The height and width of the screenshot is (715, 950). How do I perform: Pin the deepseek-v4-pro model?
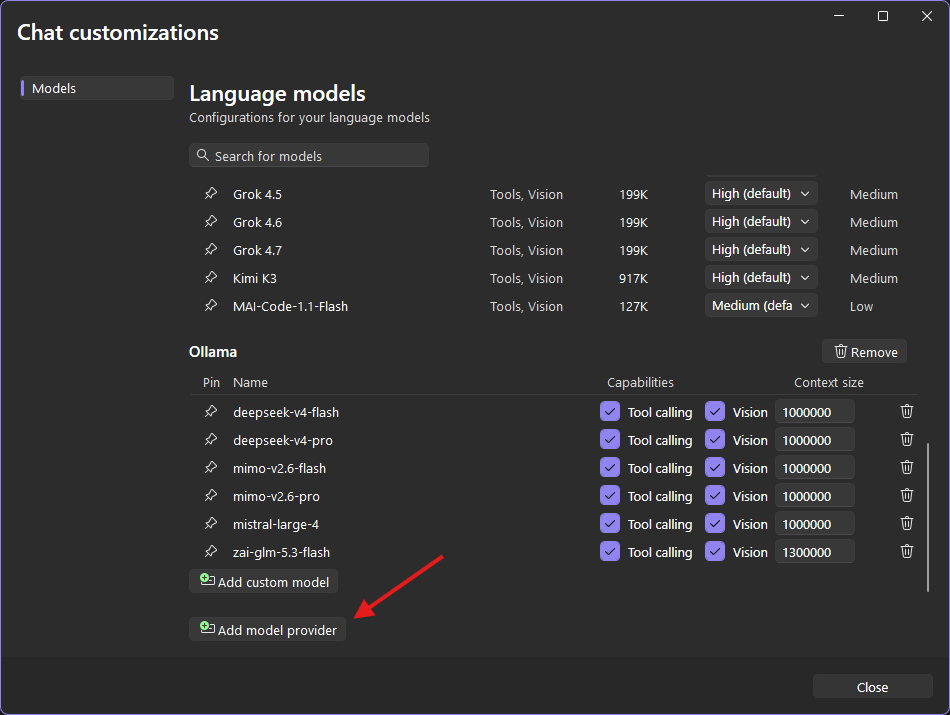(211, 439)
